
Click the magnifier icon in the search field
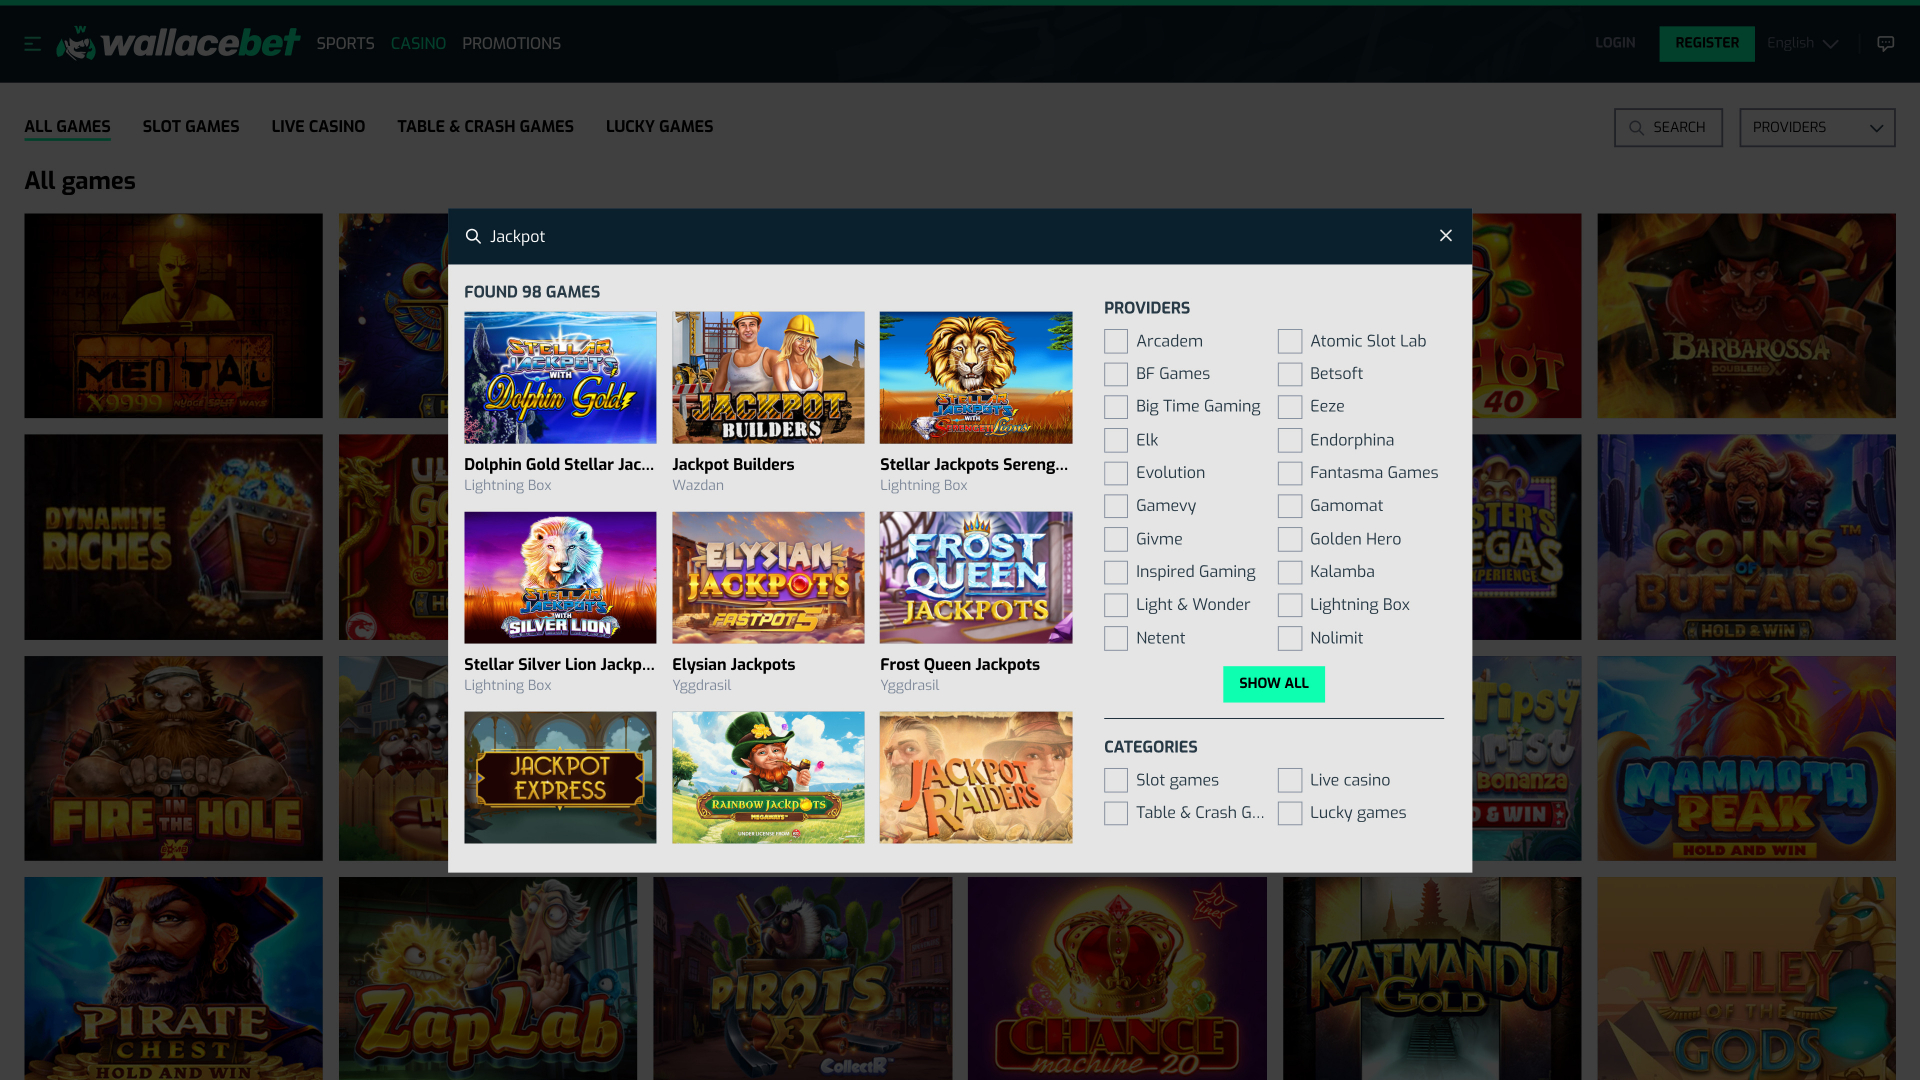click(x=473, y=236)
